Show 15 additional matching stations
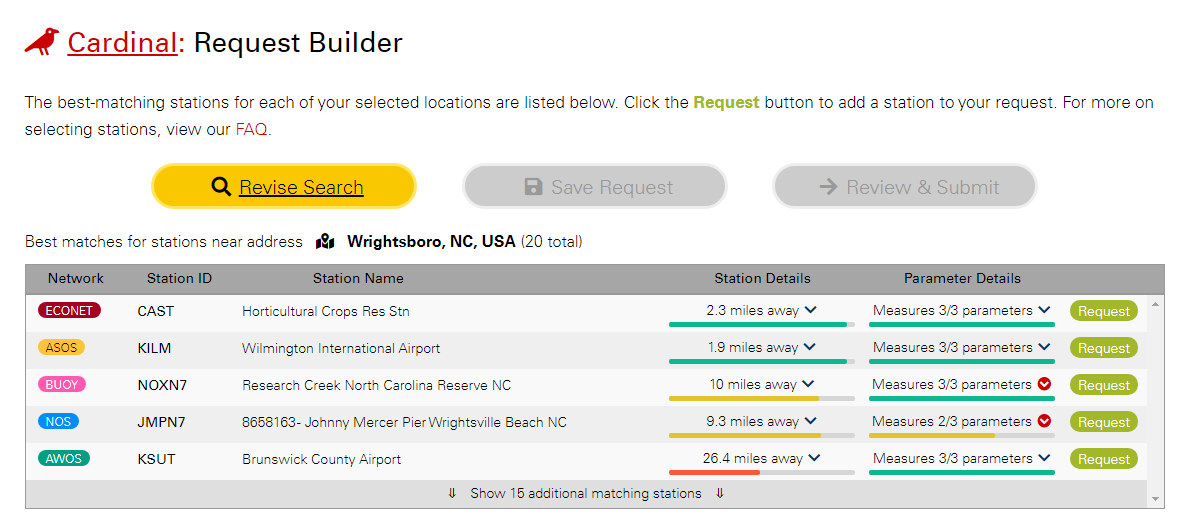Image resolution: width=1192 pixels, height=527 pixels. click(x=586, y=494)
